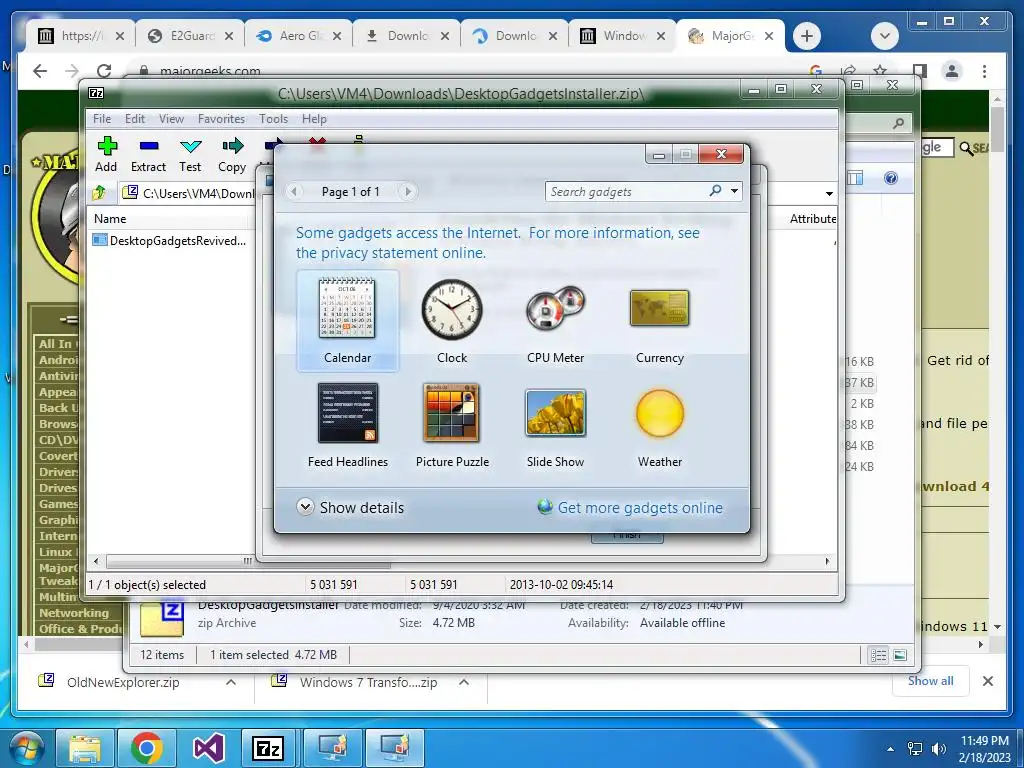The image size is (1024, 768).
Task: Go to previous gadget page arrow
Action: point(294,191)
